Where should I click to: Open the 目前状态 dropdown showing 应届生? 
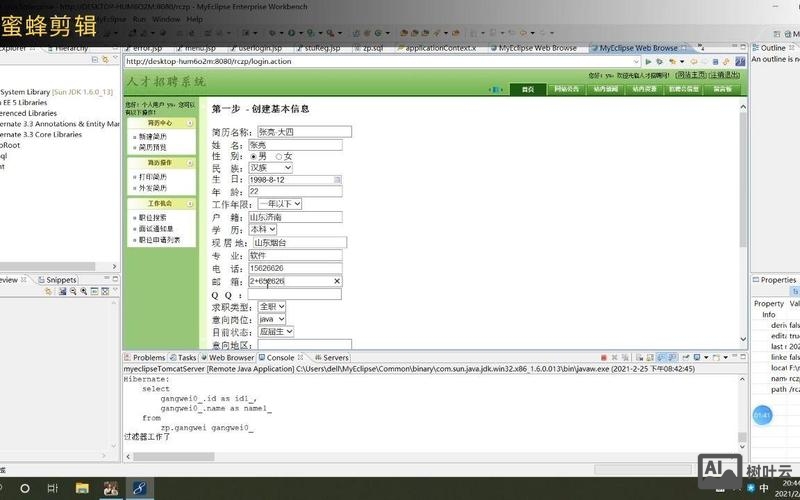pyautogui.click(x=276, y=332)
